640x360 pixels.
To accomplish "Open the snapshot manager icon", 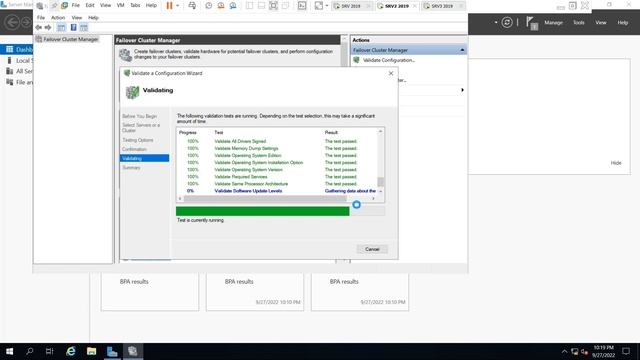I will pyautogui.click(x=233, y=6).
